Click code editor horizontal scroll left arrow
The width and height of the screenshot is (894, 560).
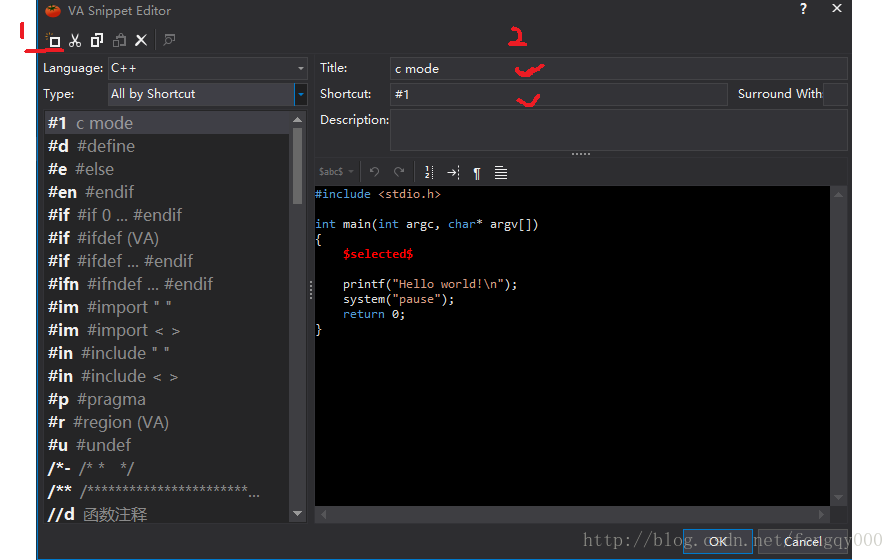coord(324,514)
